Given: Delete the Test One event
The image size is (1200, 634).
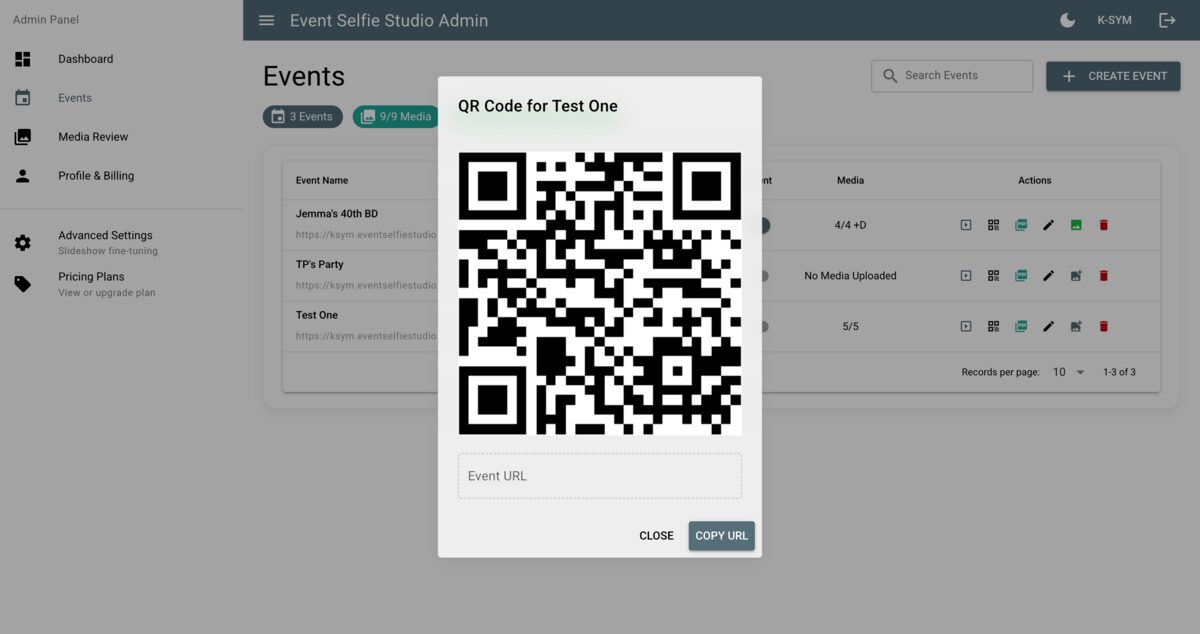Looking at the screenshot, I should click(1103, 326).
